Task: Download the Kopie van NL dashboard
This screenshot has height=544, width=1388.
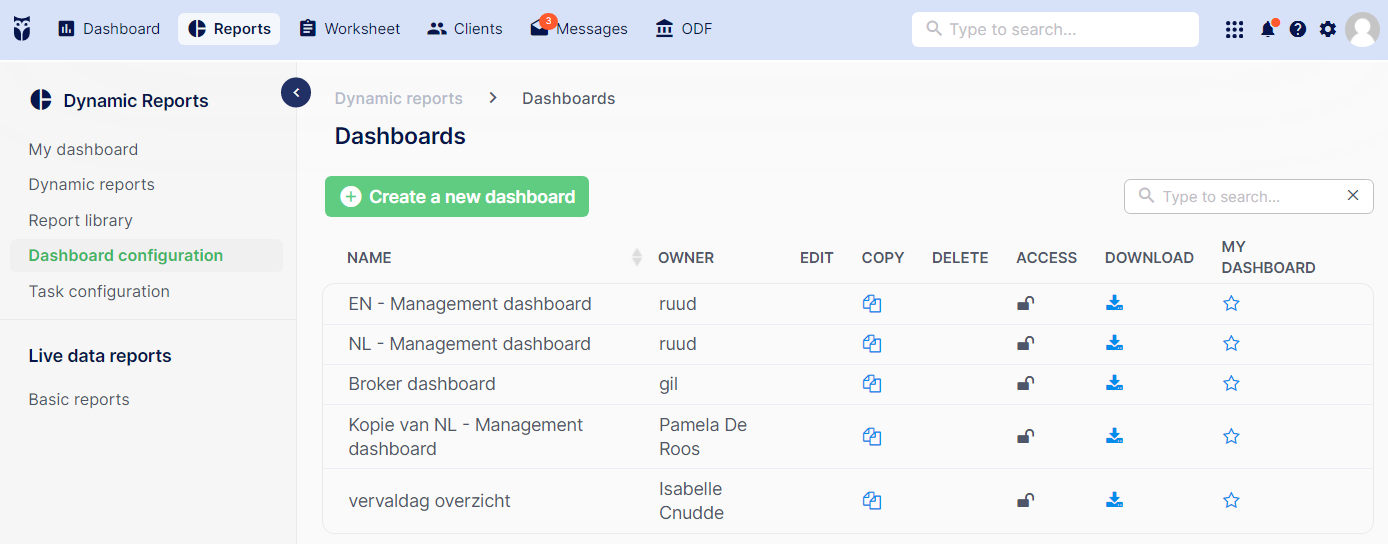Action: [1115, 437]
